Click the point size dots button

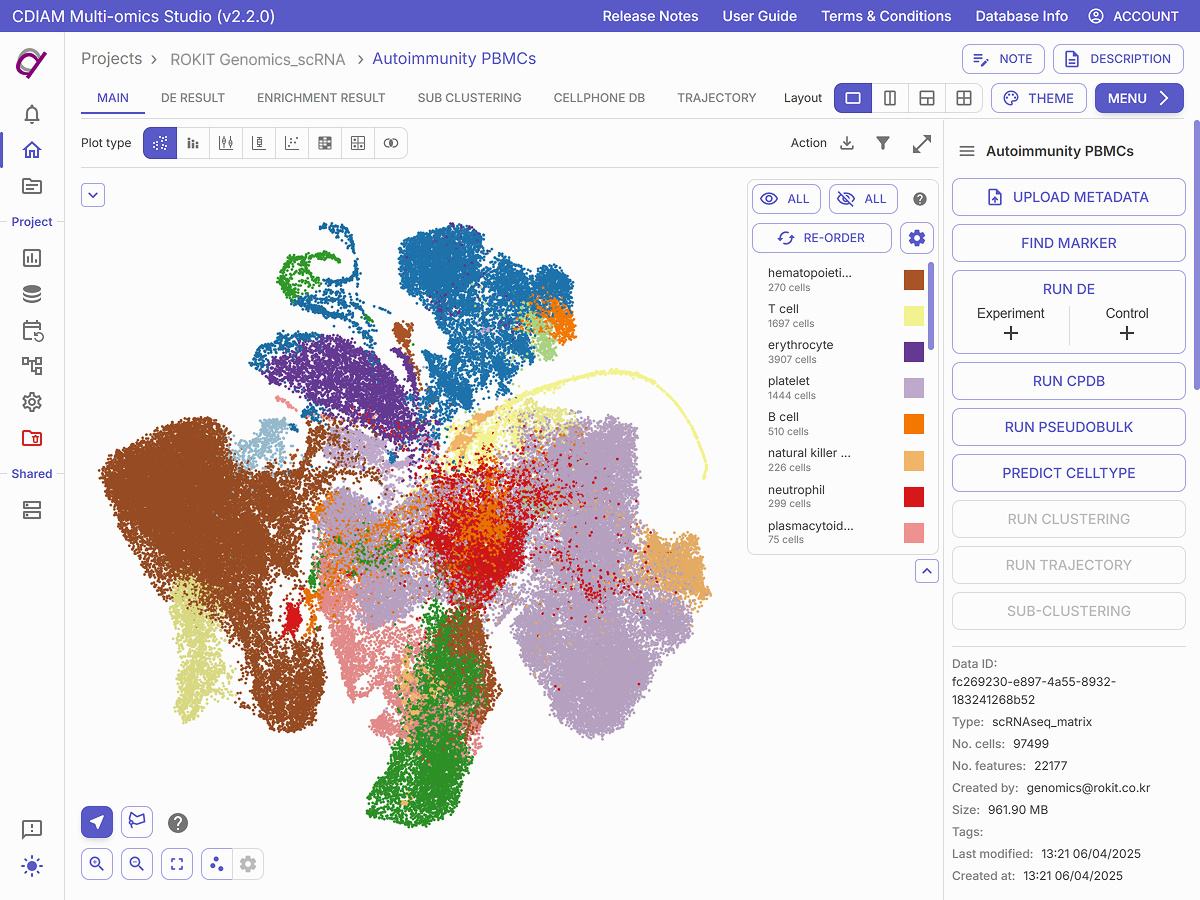pos(217,864)
